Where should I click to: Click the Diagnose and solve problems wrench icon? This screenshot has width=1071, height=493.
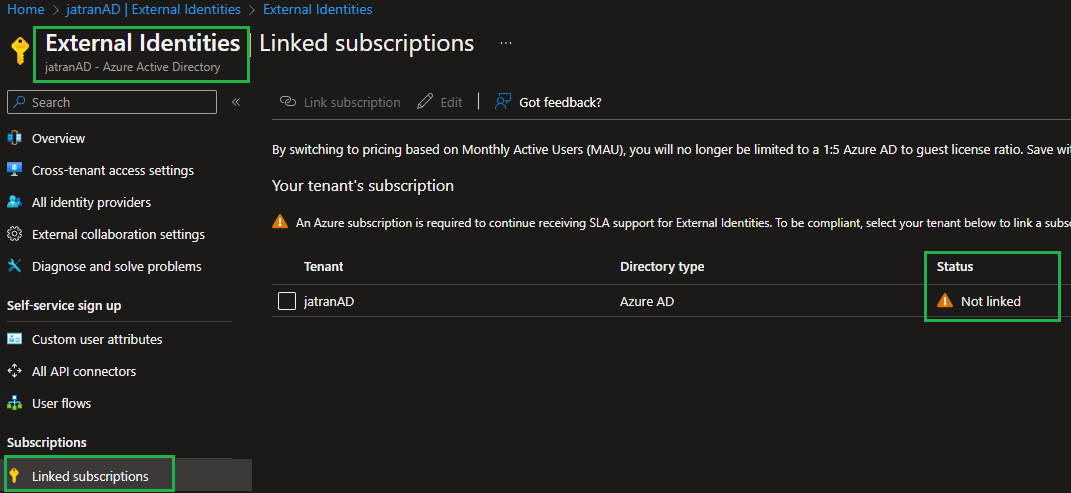(x=14, y=266)
